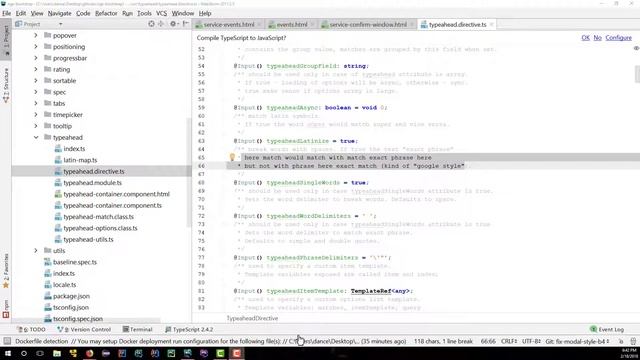The width and height of the screenshot is (640, 360).
Task: Switch to the events.html tab
Action: (292, 24)
